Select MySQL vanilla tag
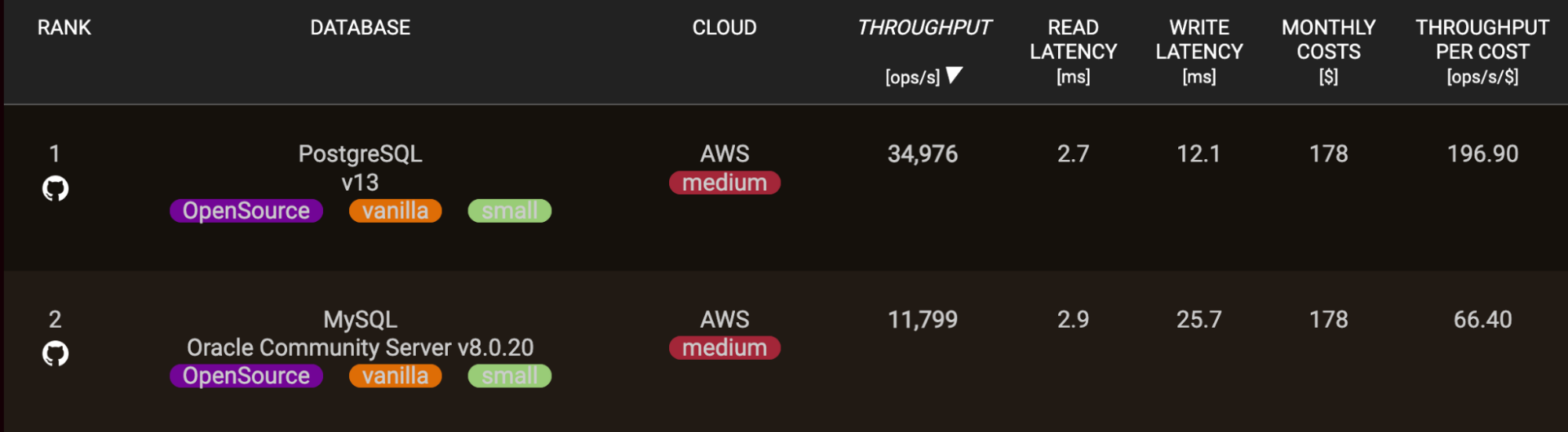The width and height of the screenshot is (1568, 432). (x=395, y=376)
